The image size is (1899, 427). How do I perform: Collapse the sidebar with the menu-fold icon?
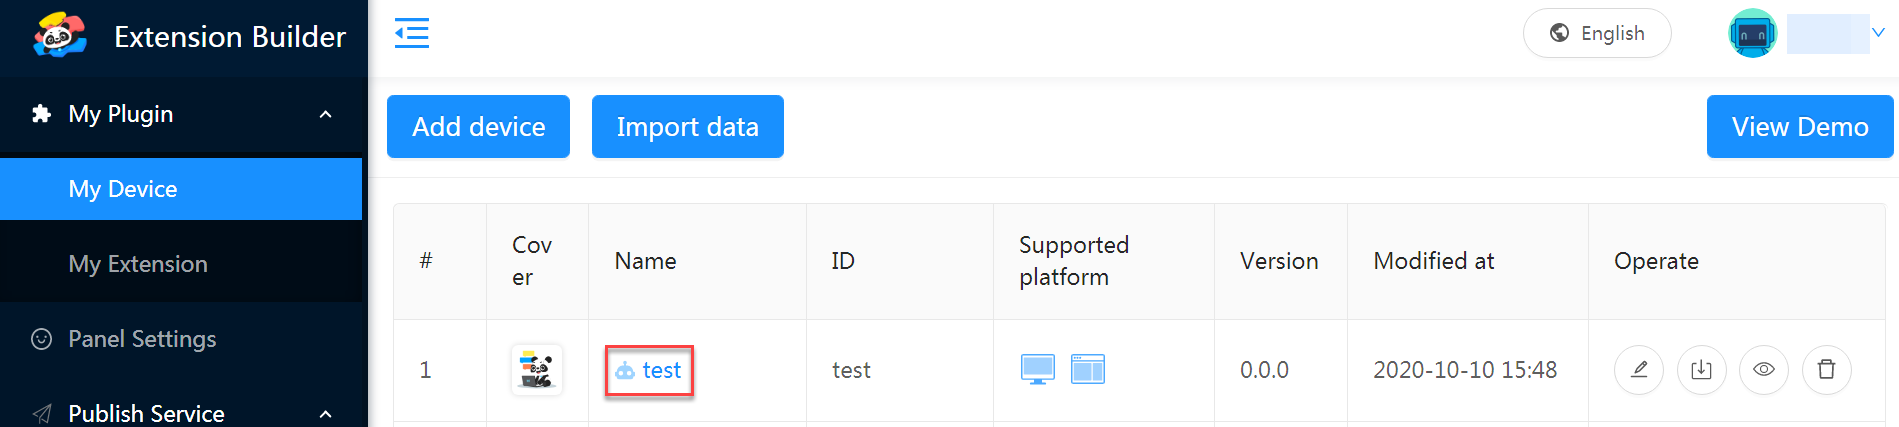pyautogui.click(x=412, y=33)
